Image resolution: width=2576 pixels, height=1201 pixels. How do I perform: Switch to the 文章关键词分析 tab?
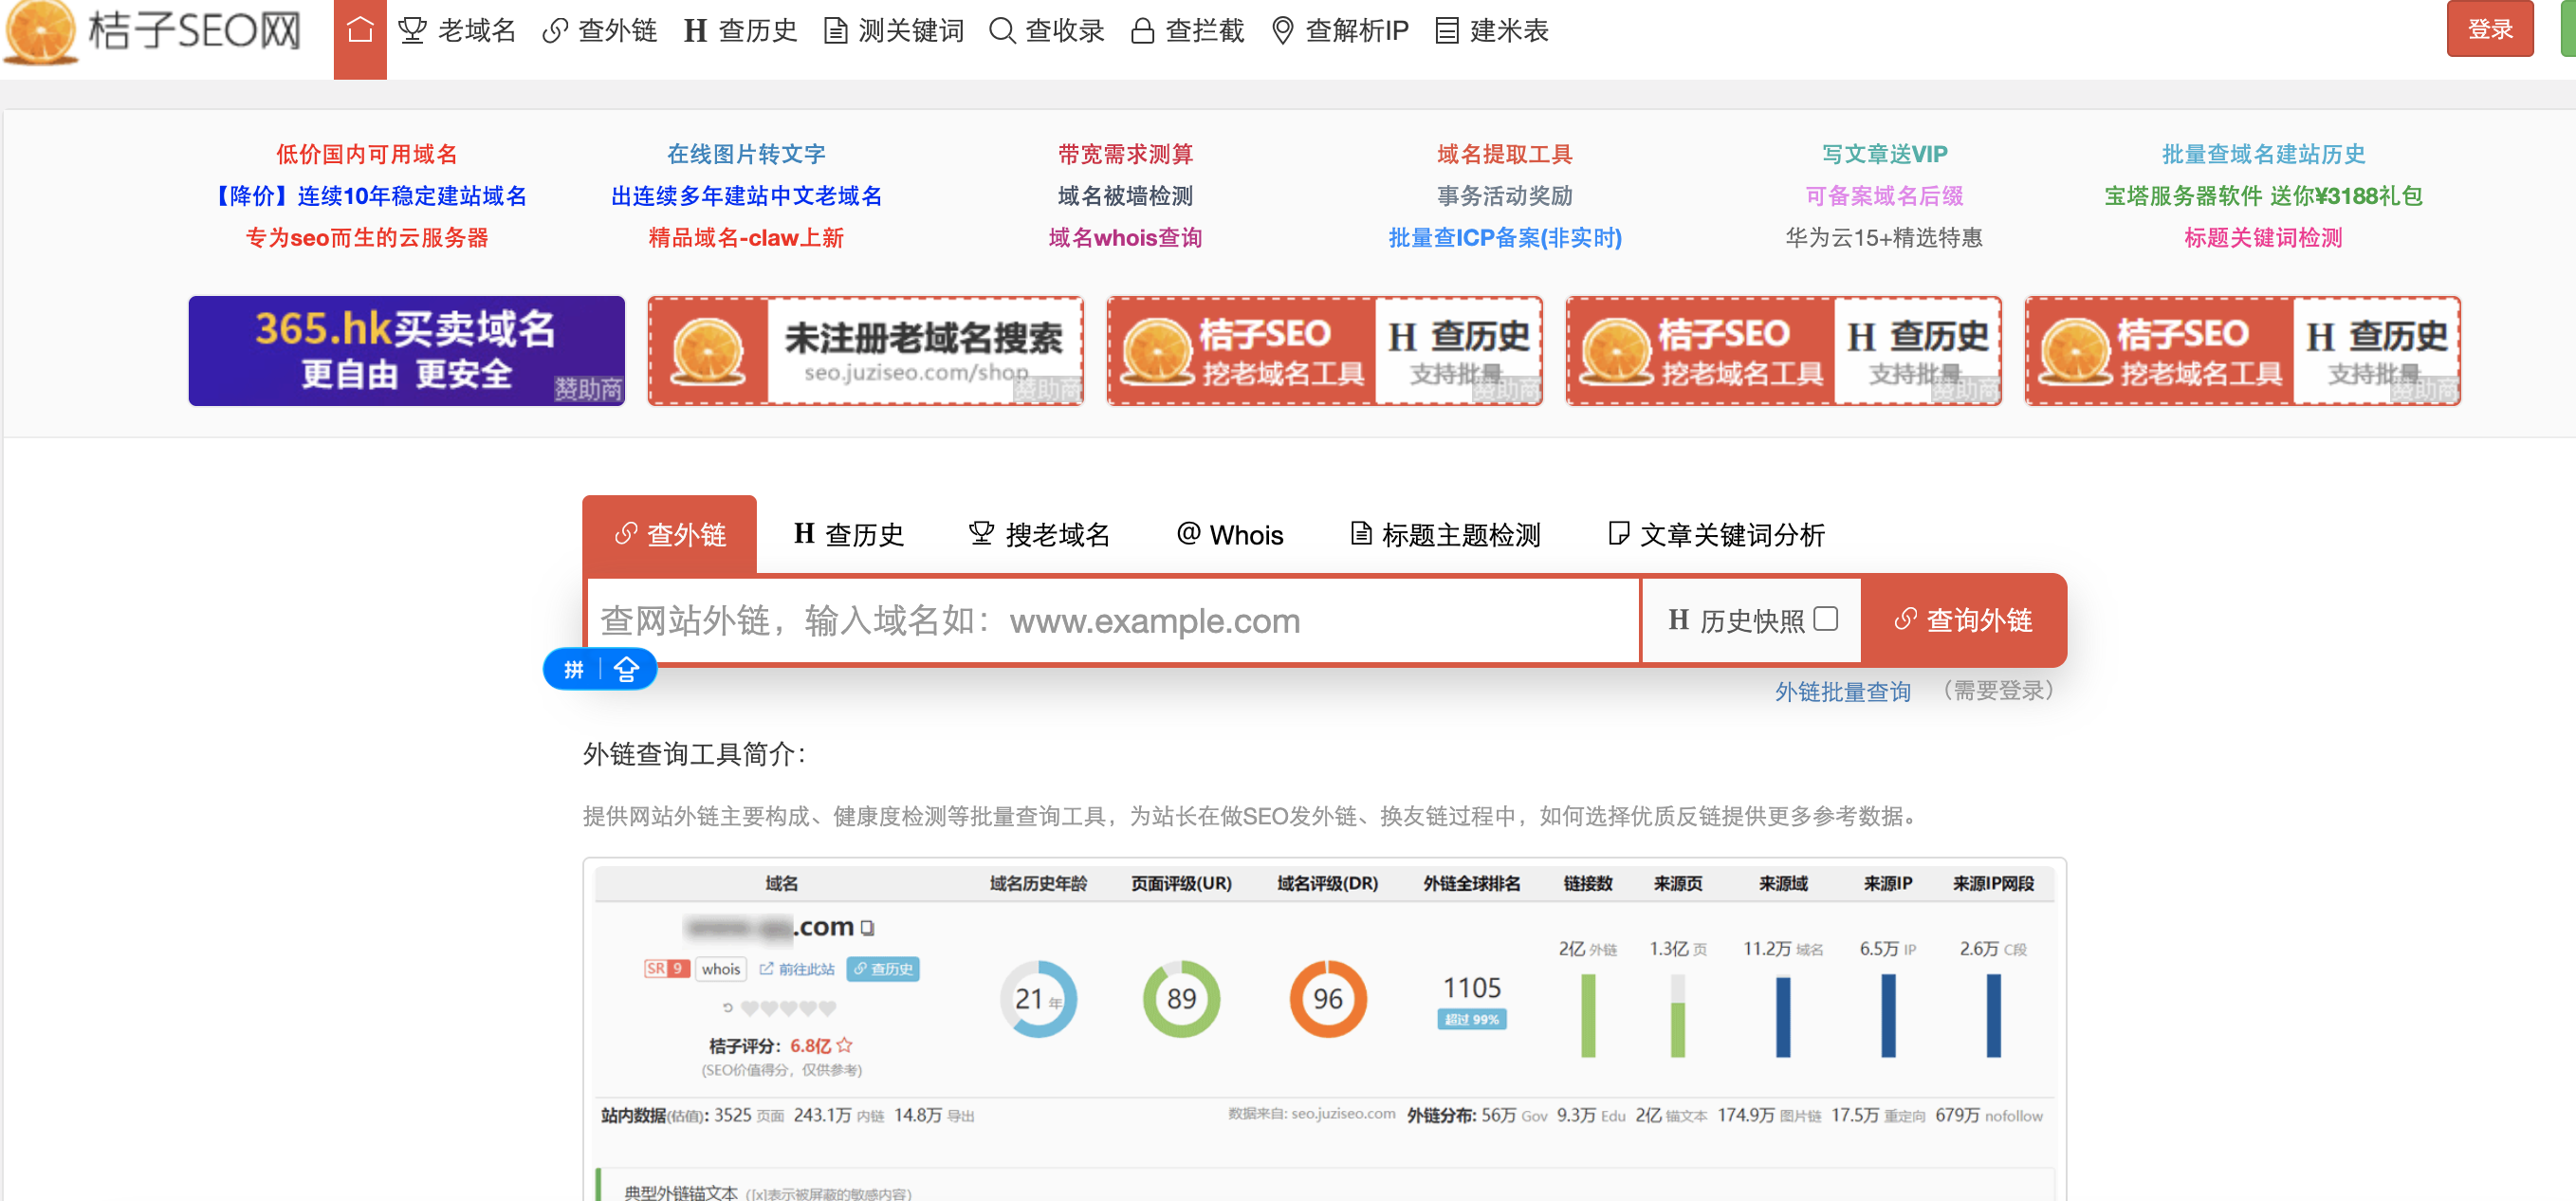1716,535
